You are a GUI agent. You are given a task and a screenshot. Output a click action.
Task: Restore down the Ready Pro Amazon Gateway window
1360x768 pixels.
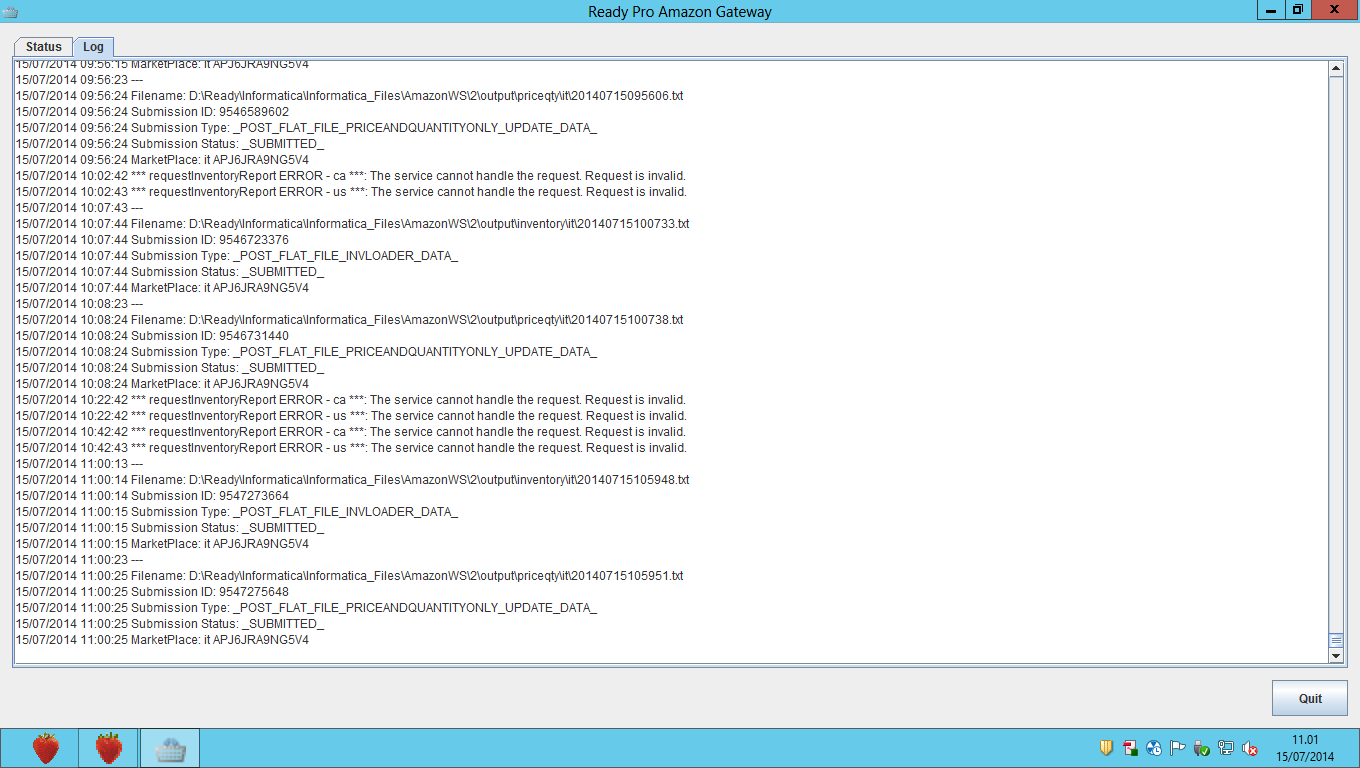(1297, 10)
